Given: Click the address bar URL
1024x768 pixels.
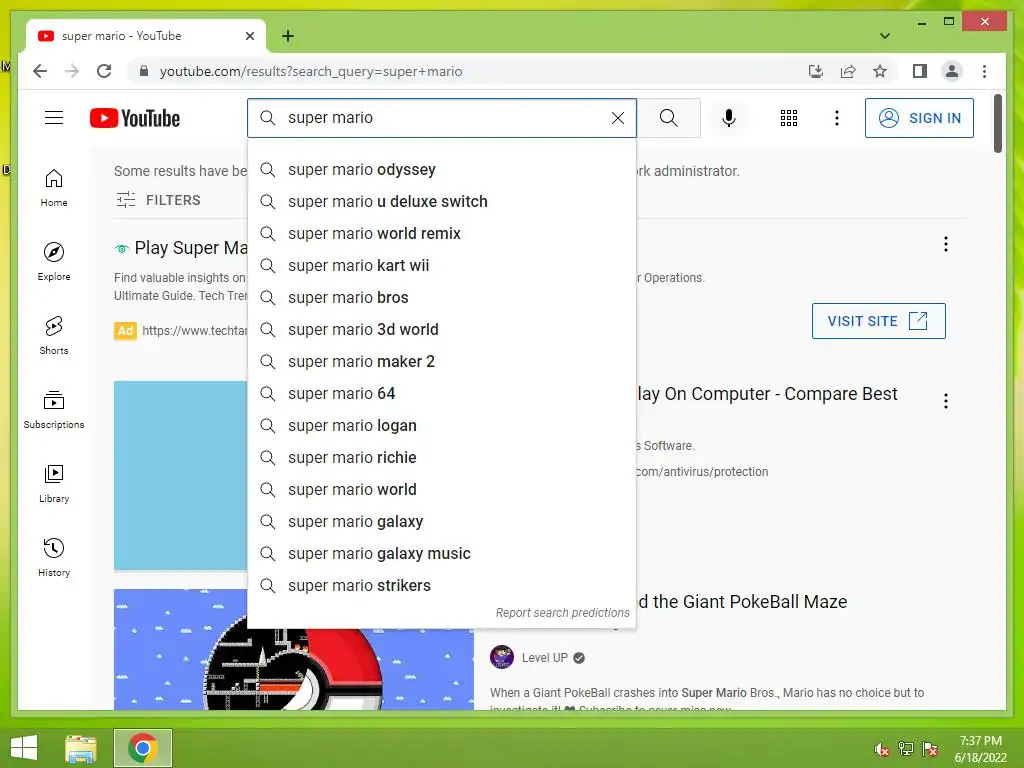Looking at the screenshot, I should coord(311,71).
